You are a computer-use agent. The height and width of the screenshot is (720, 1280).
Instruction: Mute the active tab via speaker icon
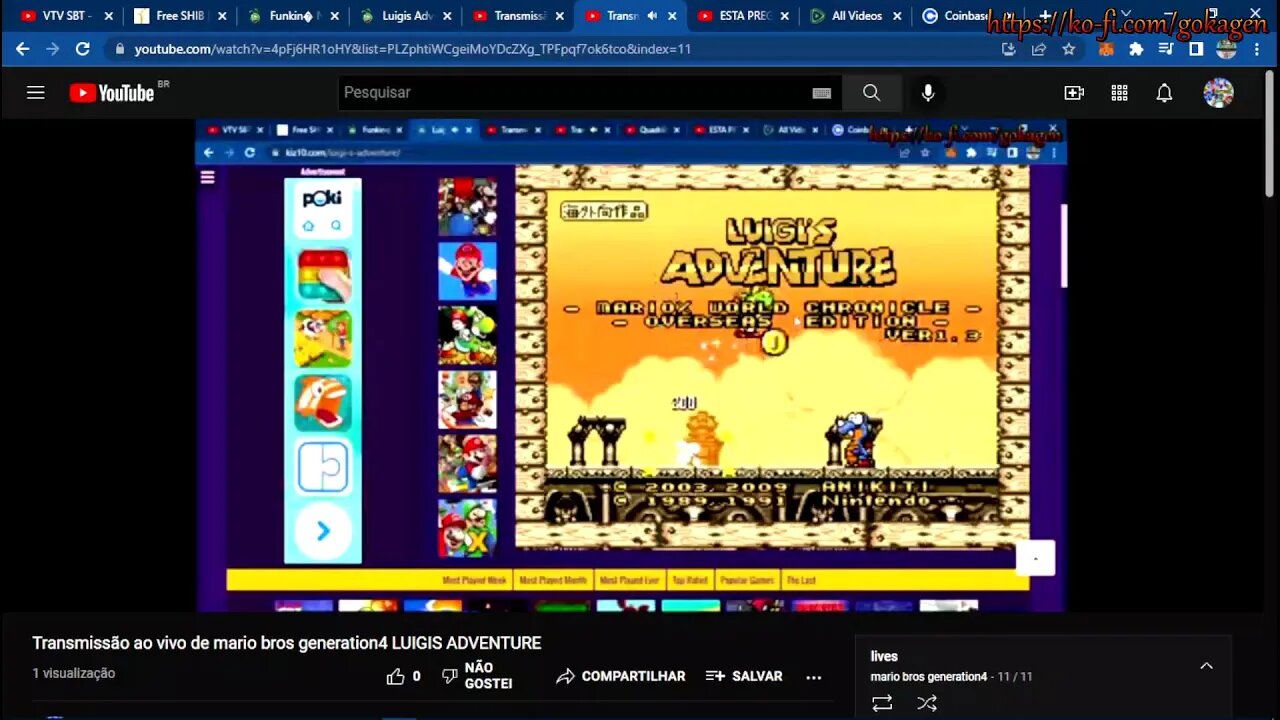pyautogui.click(x=652, y=16)
